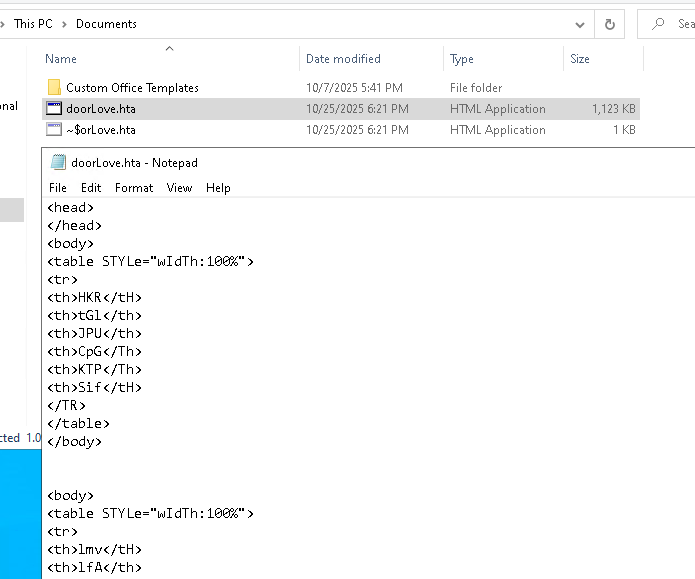Open the address bar history dropdown
The height and width of the screenshot is (579, 695).
(x=580, y=24)
